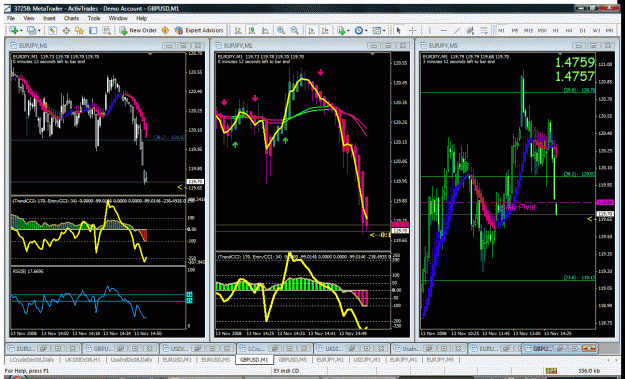Switch to the LCrudeDec08,Daily chart tab
The height and width of the screenshot is (379, 625).
pyautogui.click(x=33, y=360)
